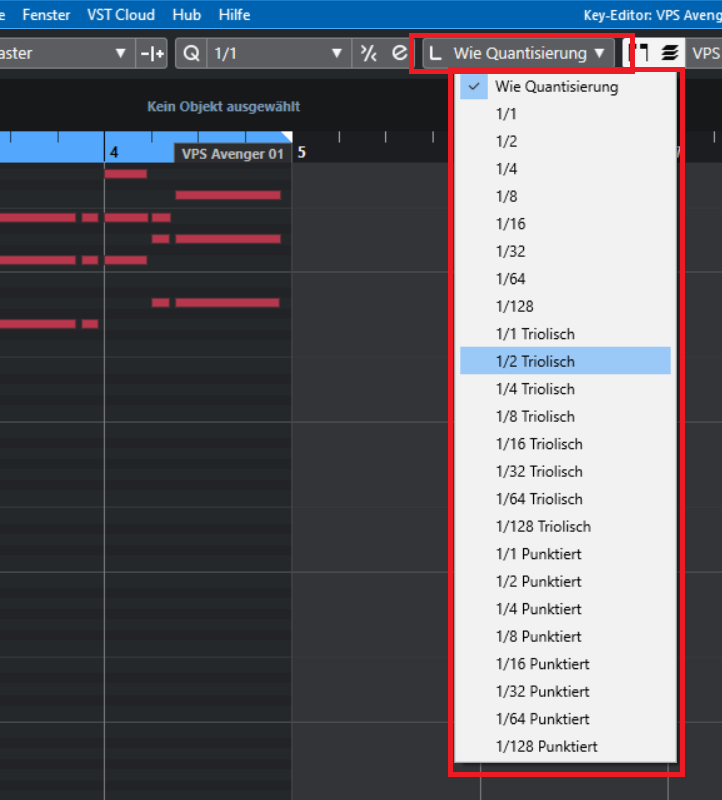Screen dimensions: 722x800
Task: Toggle the soft quantize e icon
Action: 399,53
